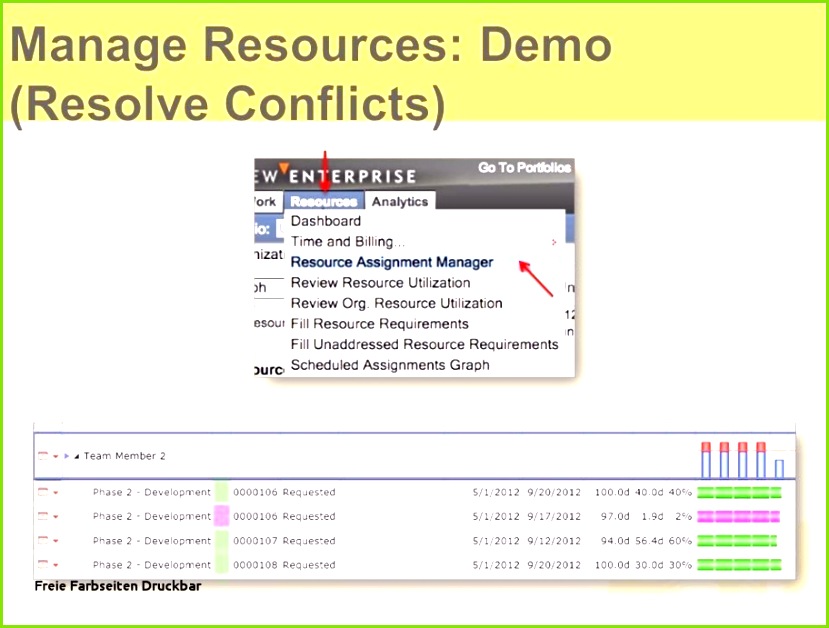Select Resource Assignment Manager menu item

pos(391,262)
